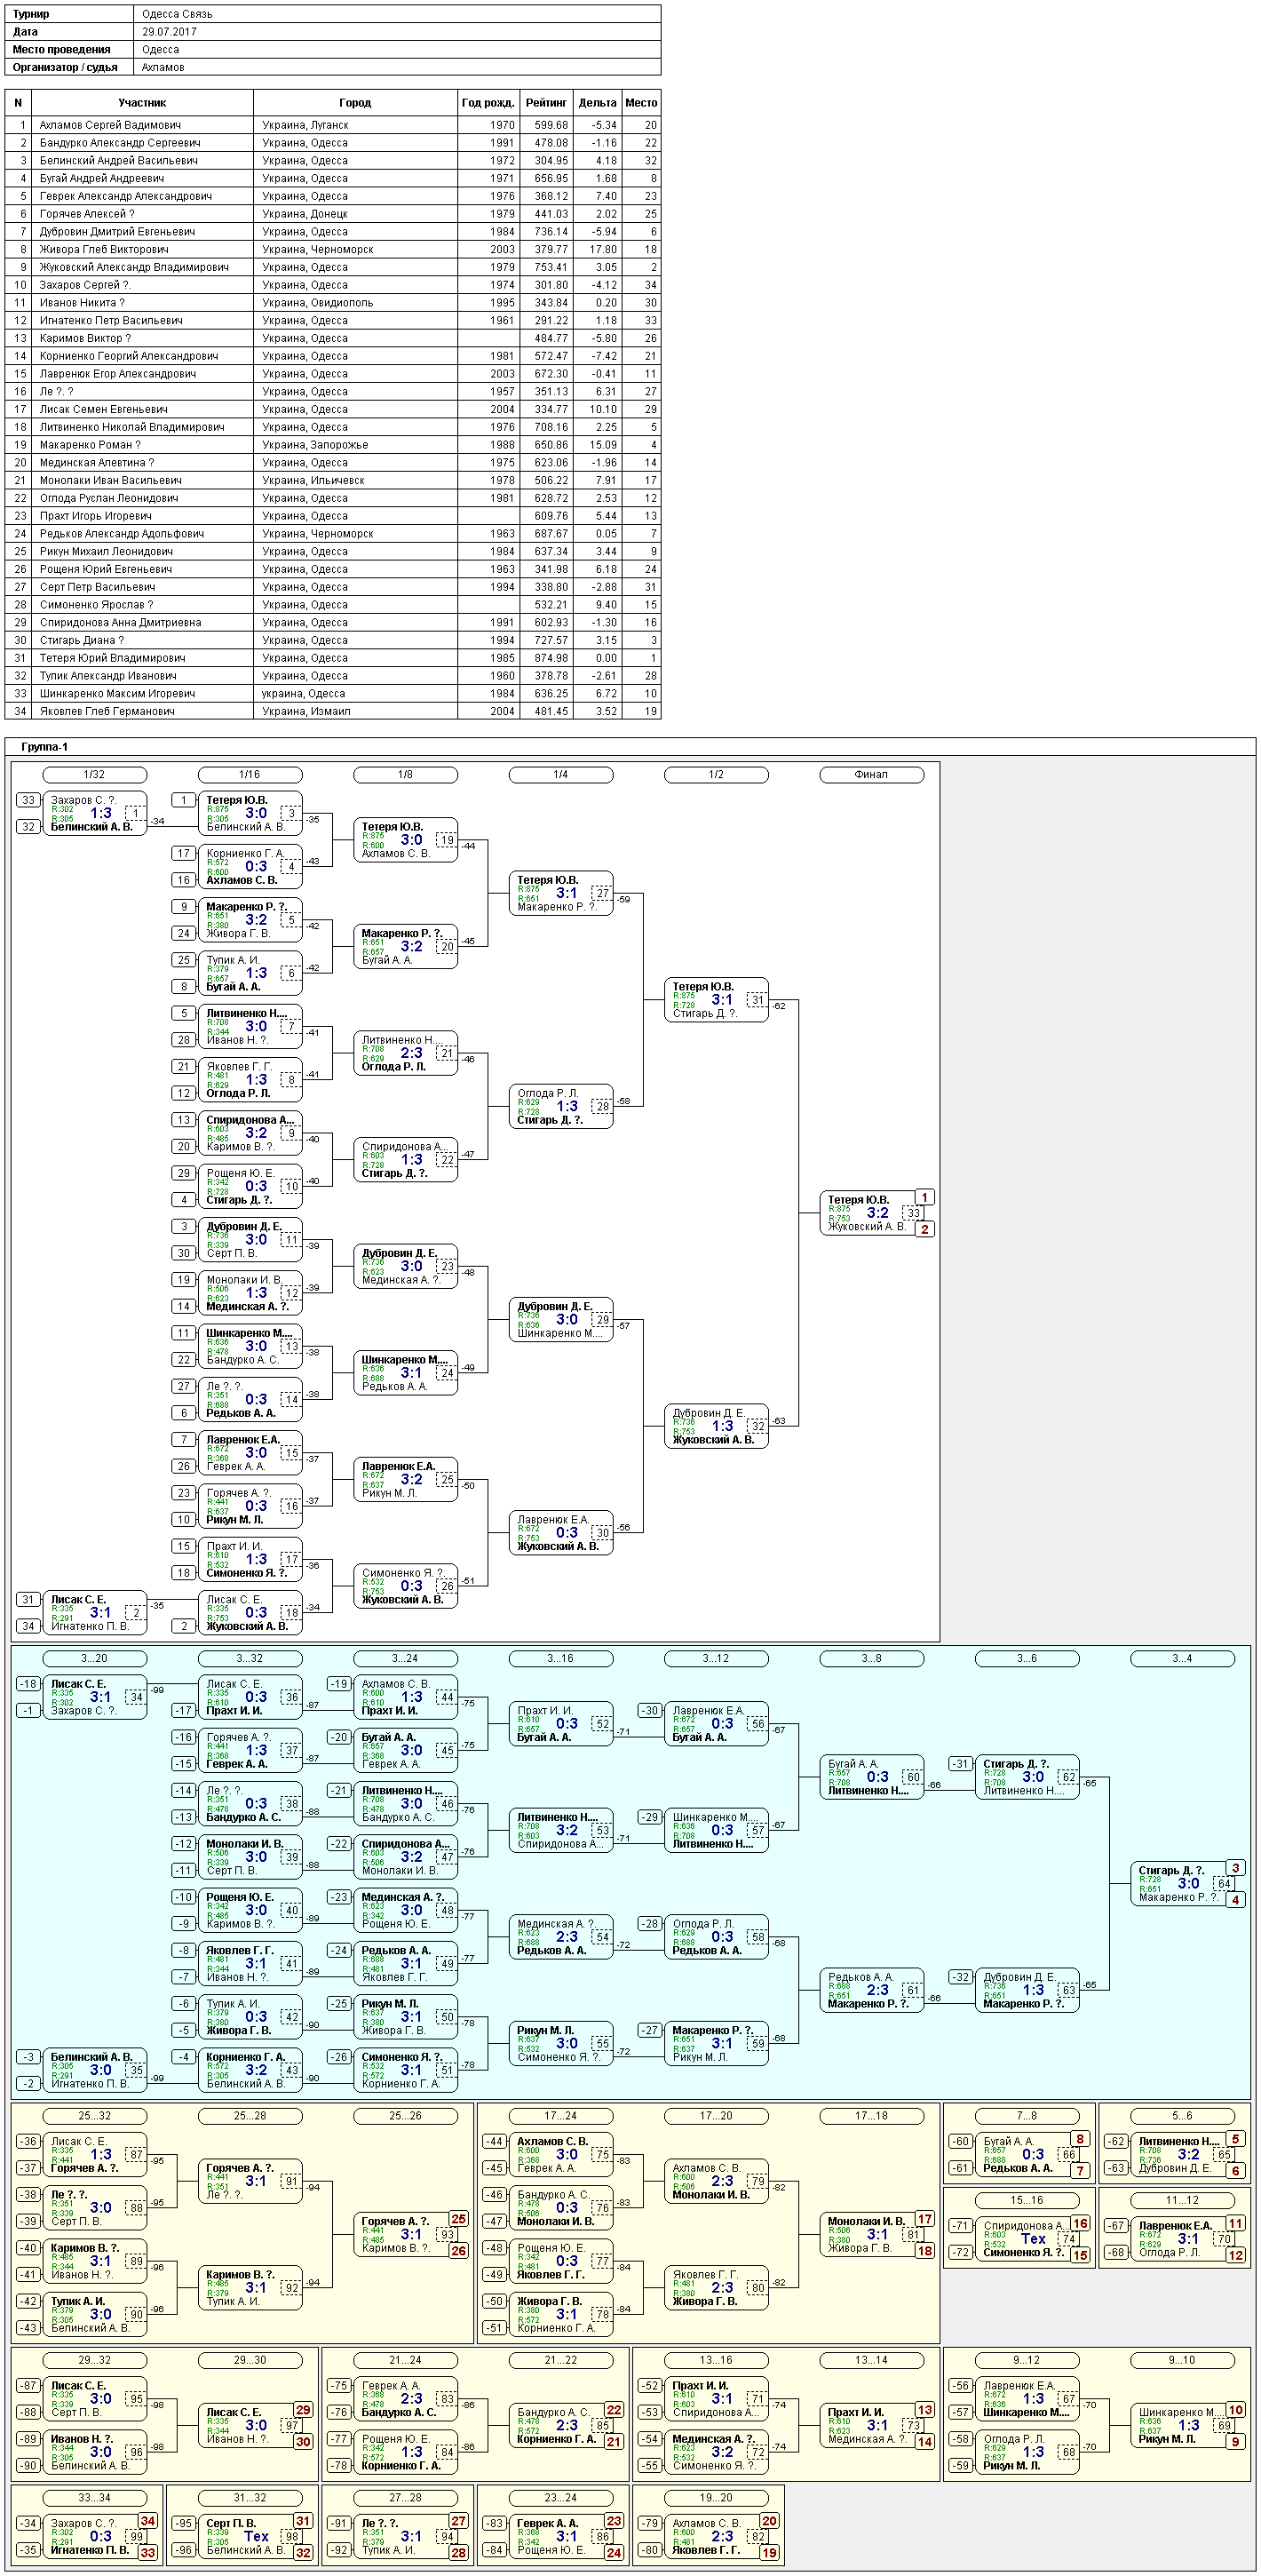1261x2576 pixels.
Task: Click the Место column header
Action: (x=641, y=103)
